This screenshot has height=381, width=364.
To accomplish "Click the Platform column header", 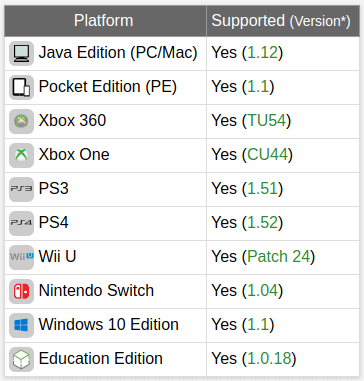I will [105, 21].
